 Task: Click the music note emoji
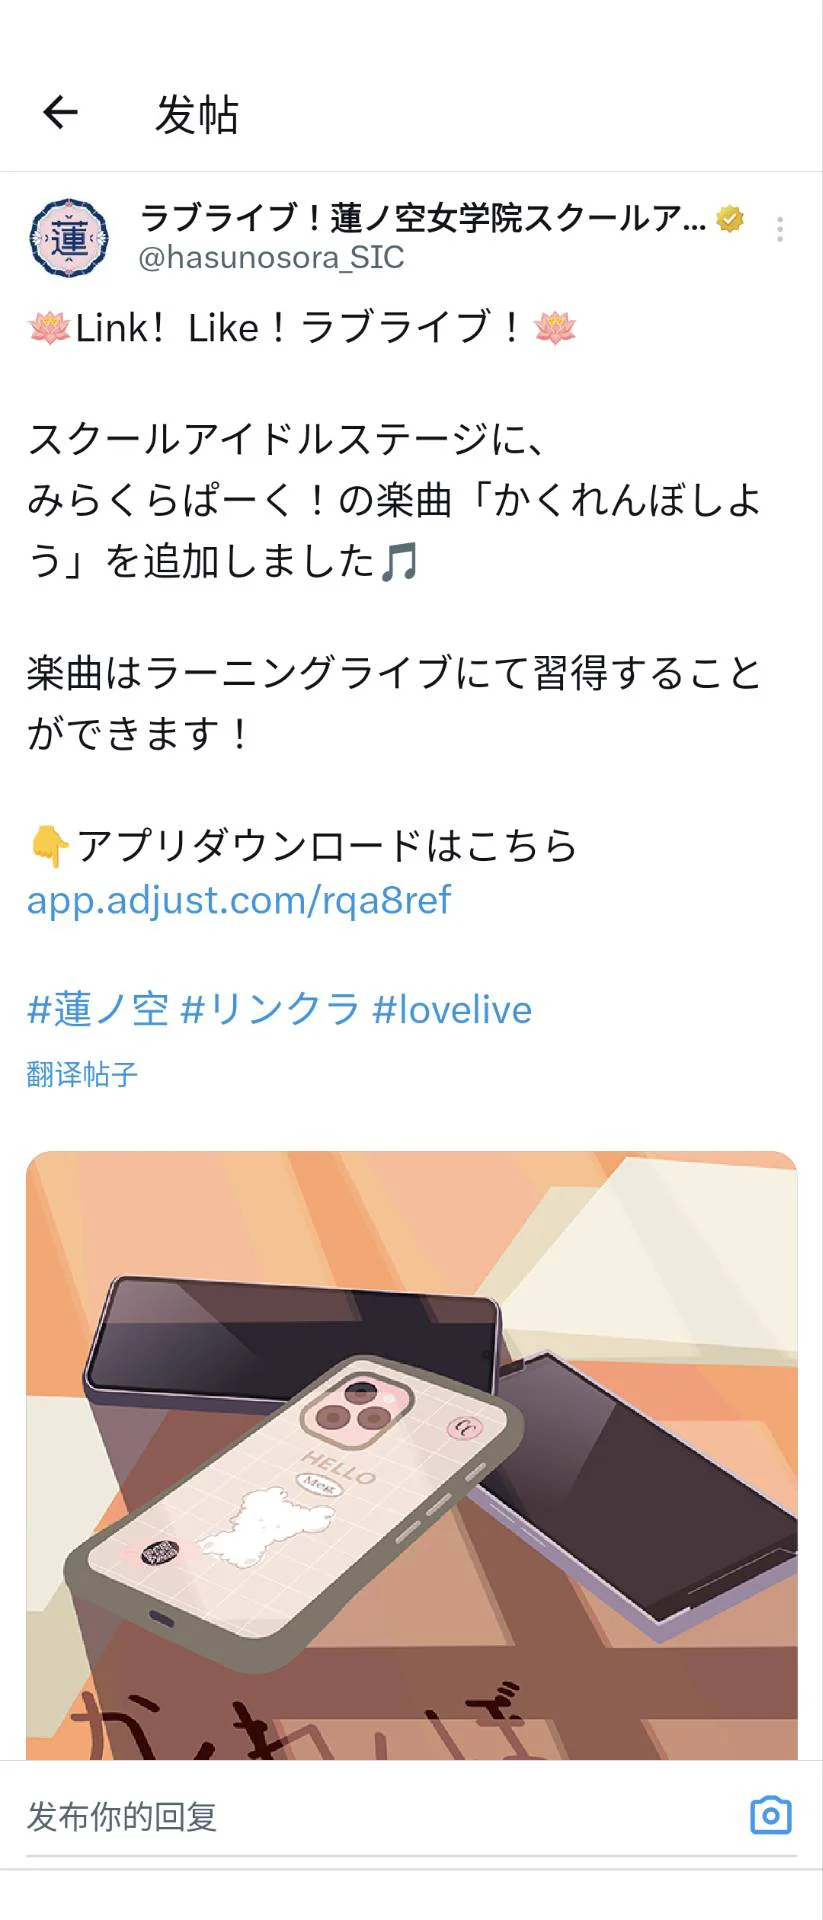(x=399, y=562)
